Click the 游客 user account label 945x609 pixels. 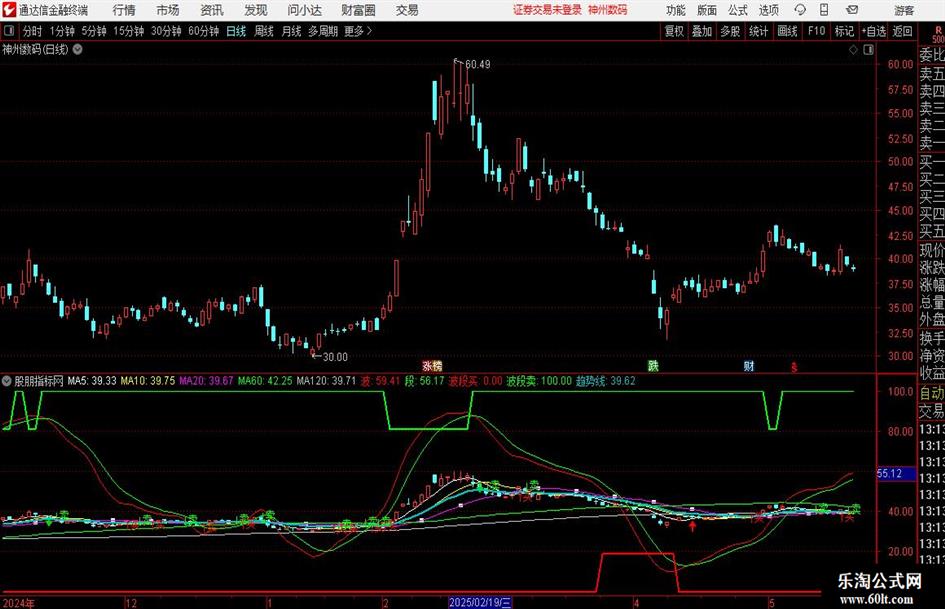[x=904, y=10]
